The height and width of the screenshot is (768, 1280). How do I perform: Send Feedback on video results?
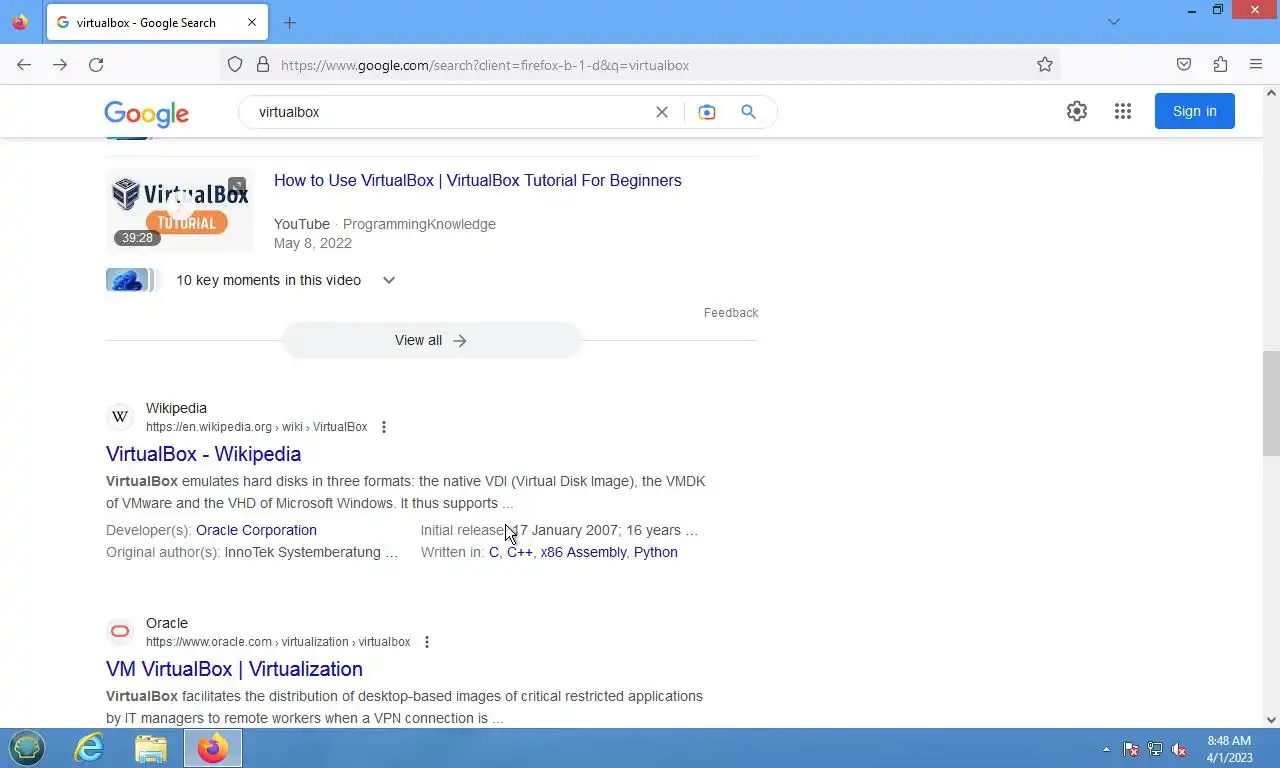point(731,313)
